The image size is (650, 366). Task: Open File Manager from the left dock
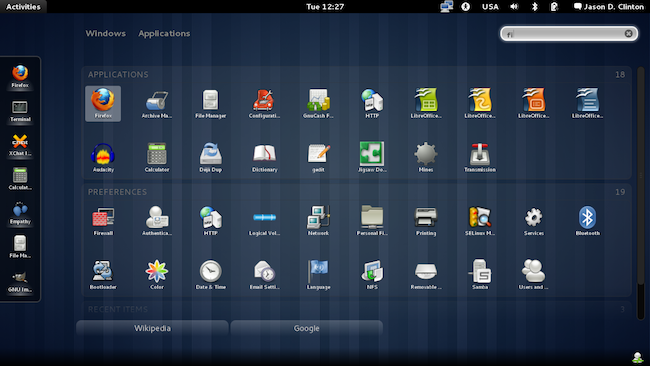pos(20,247)
